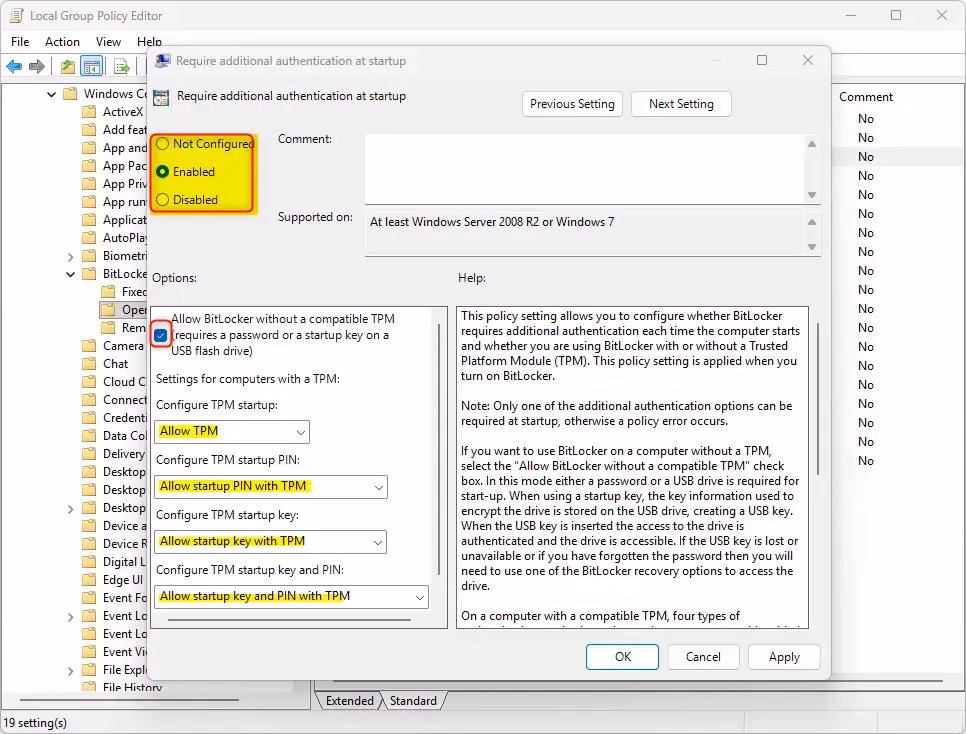This screenshot has height=734, width=966.
Task: Click the Local Group Policy Editor scroll icon
Action: coord(16,15)
